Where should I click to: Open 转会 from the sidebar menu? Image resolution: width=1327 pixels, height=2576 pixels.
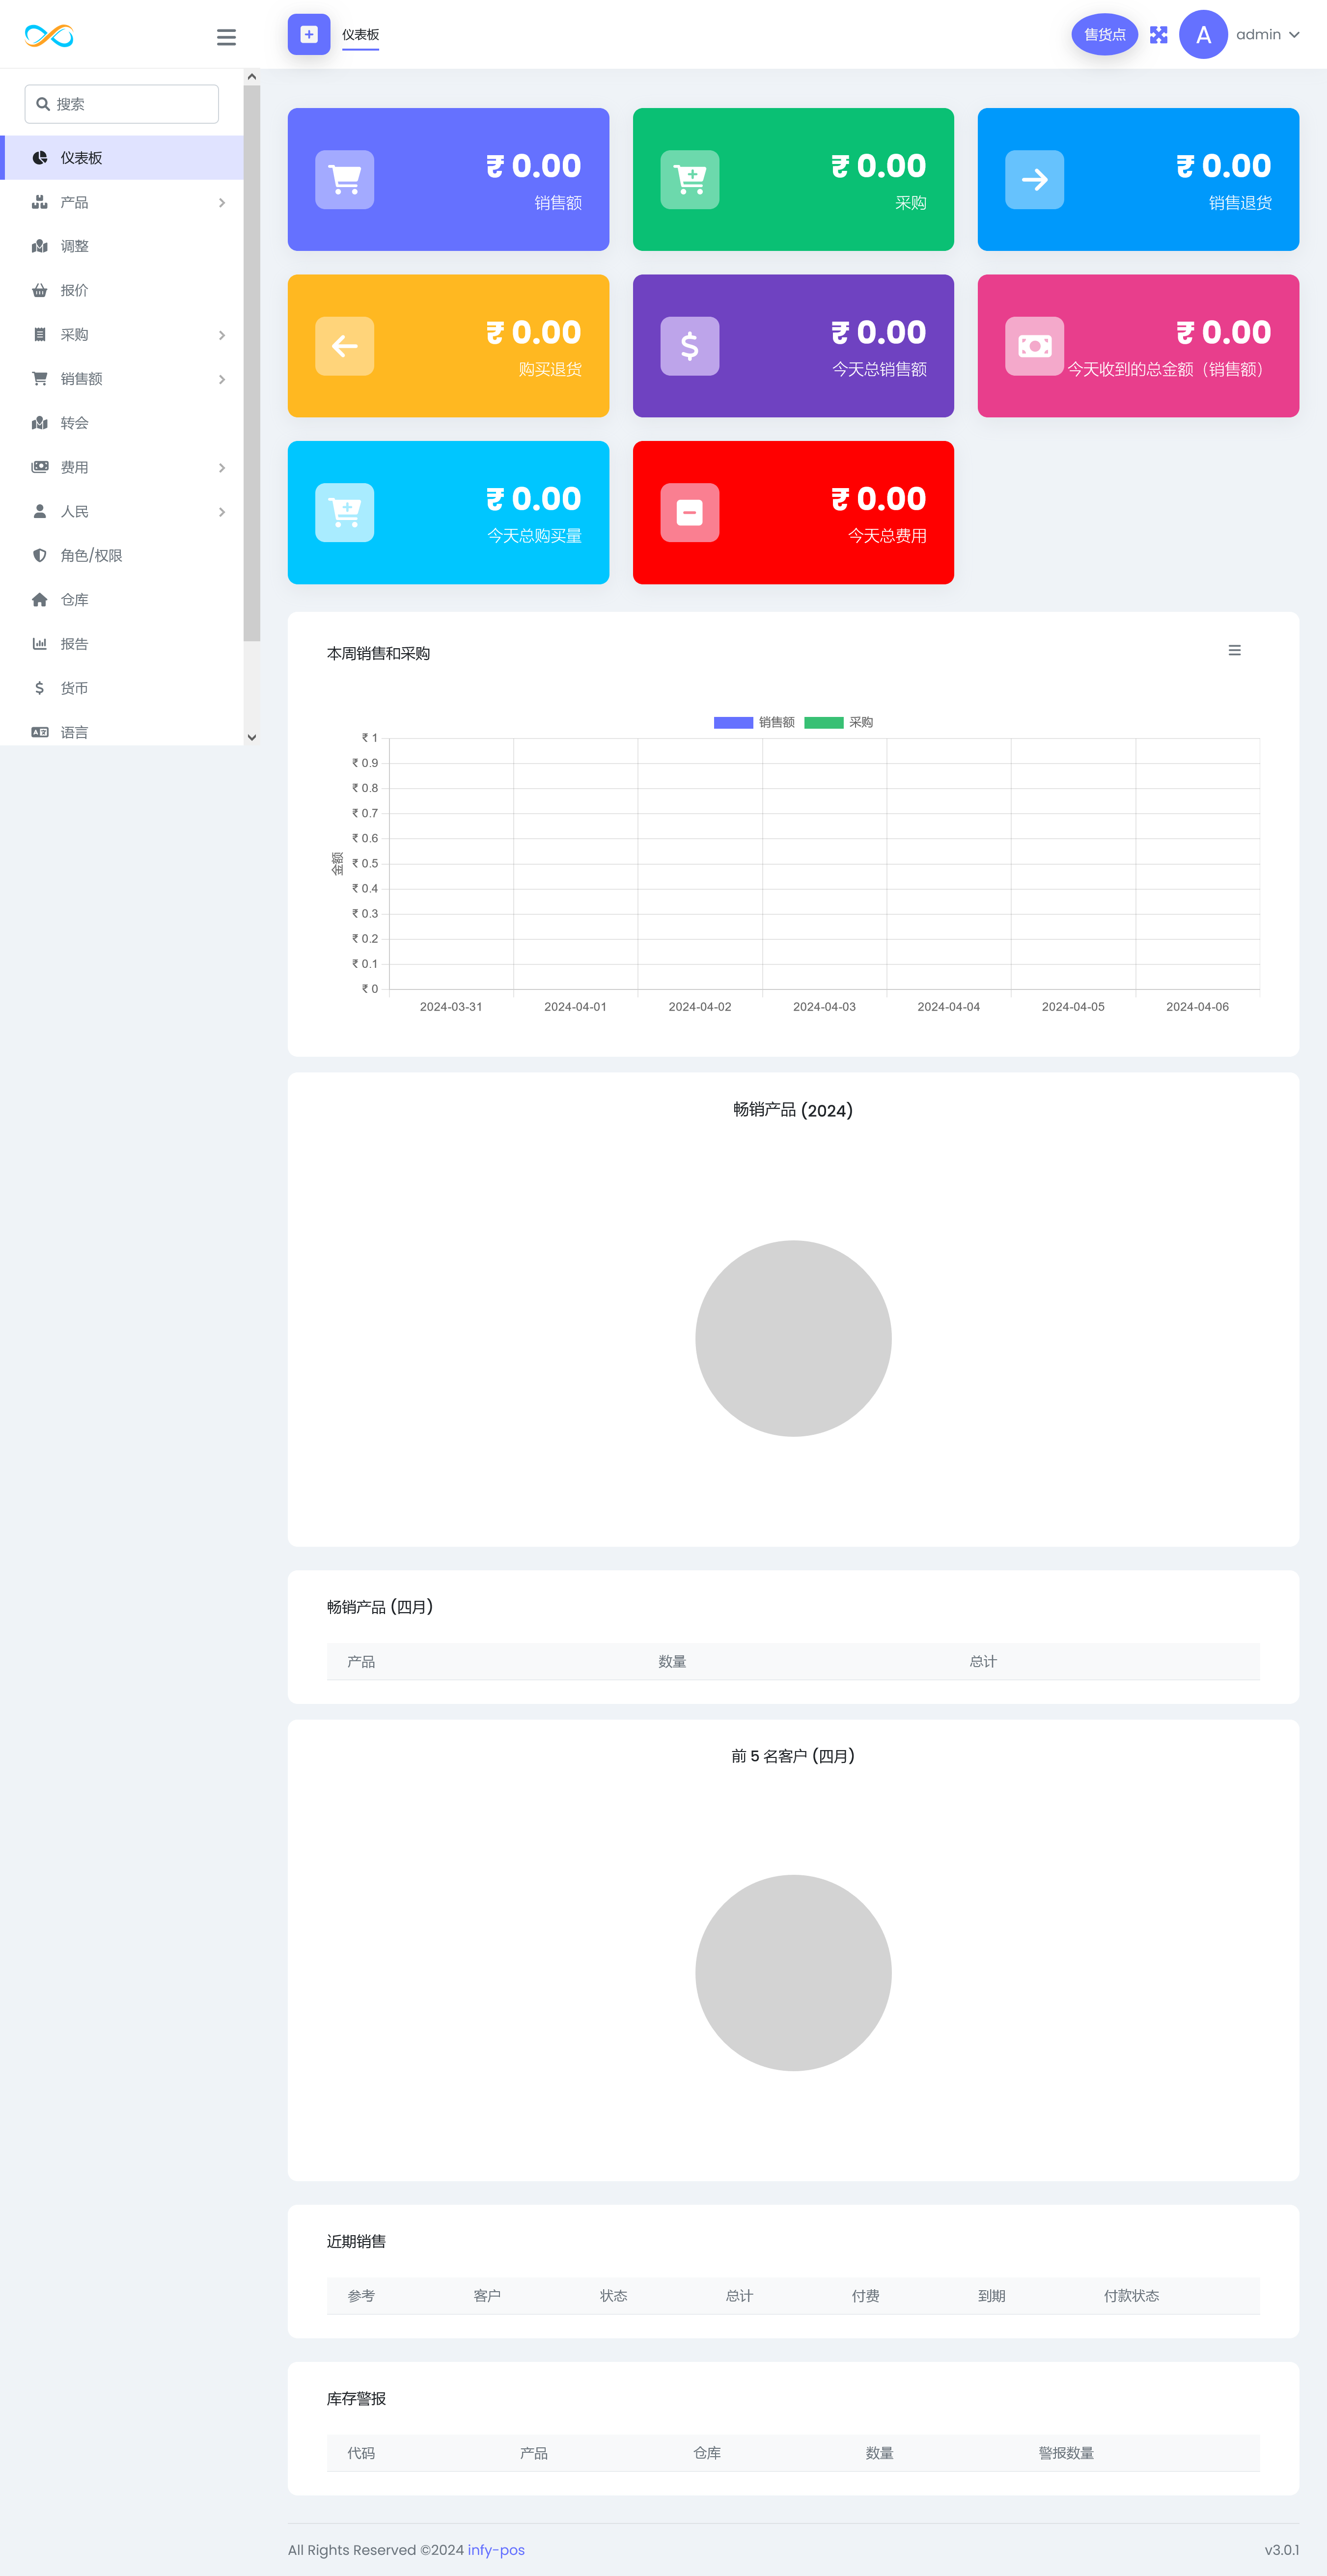[x=122, y=423]
